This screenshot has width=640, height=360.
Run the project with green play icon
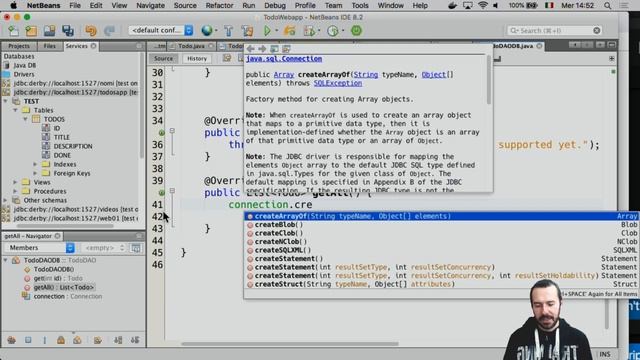point(267,31)
